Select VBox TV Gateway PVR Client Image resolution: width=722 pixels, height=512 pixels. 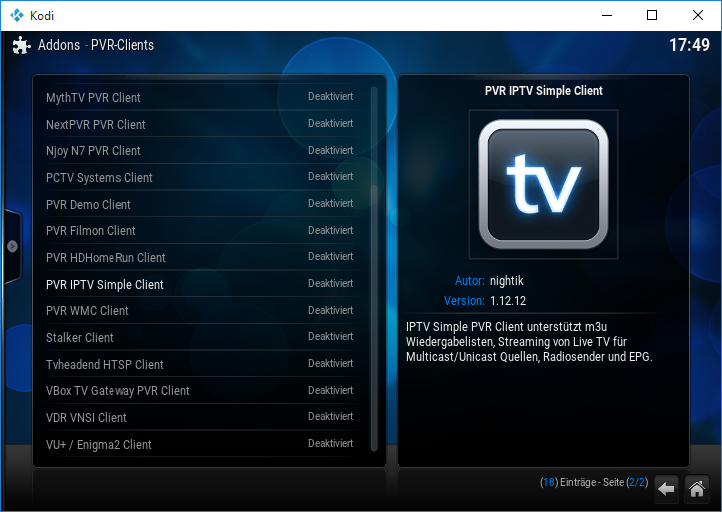coord(200,390)
